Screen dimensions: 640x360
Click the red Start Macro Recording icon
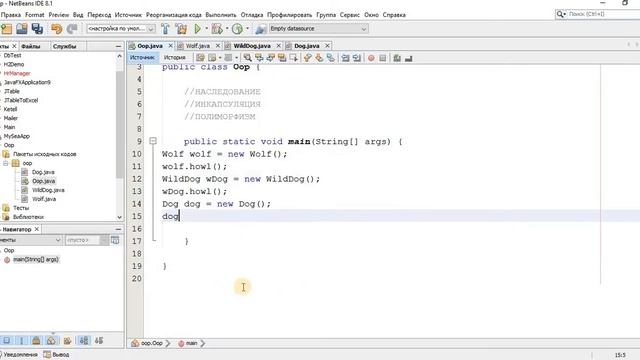point(371,58)
